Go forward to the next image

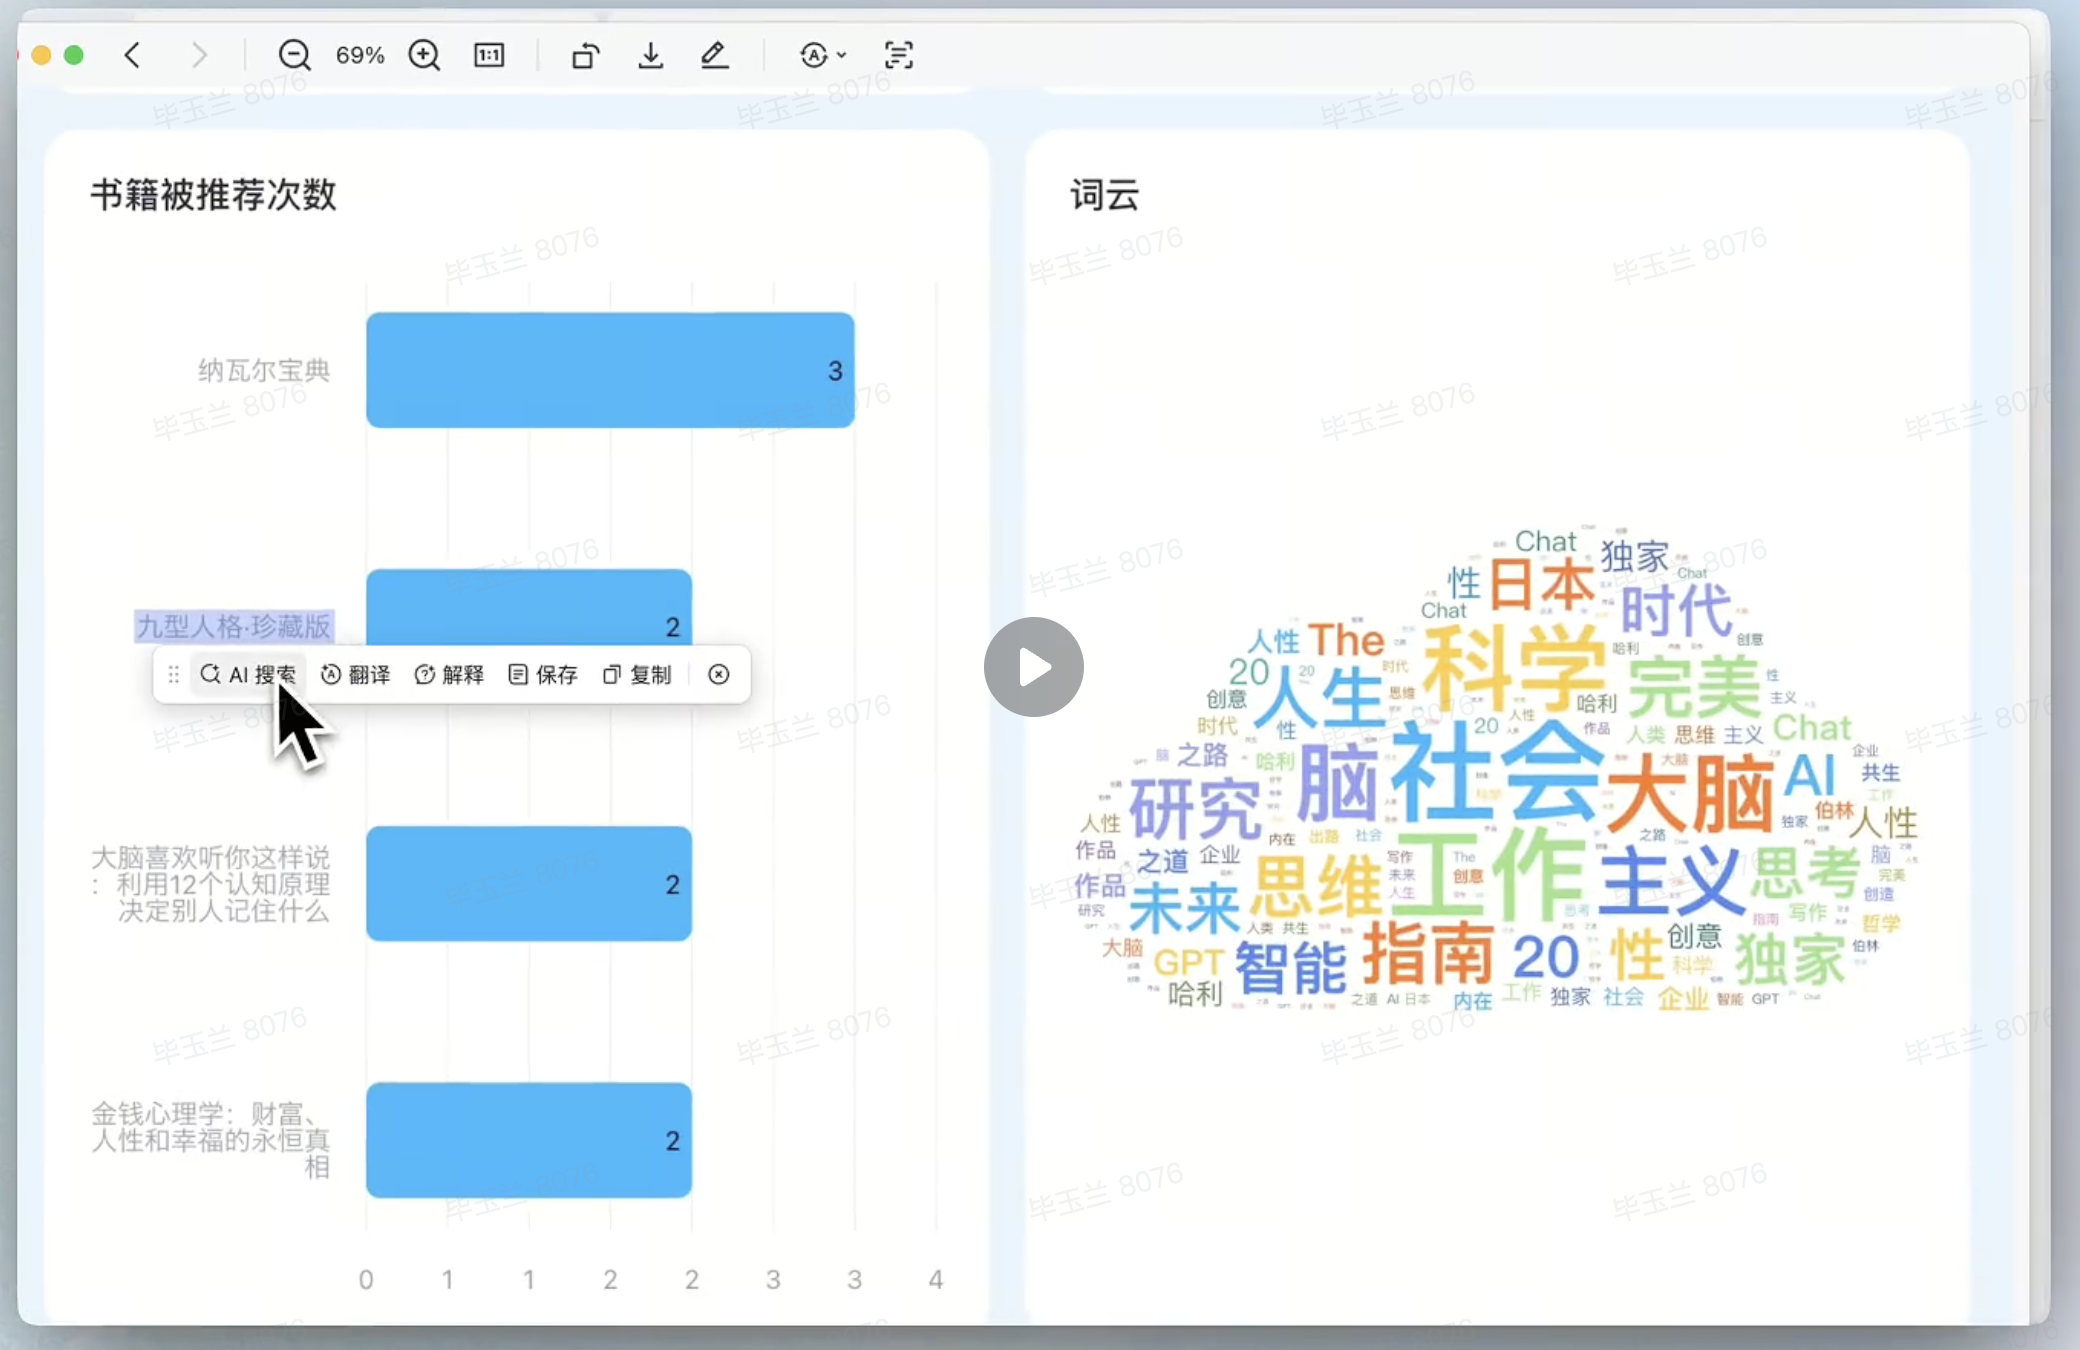click(x=199, y=55)
